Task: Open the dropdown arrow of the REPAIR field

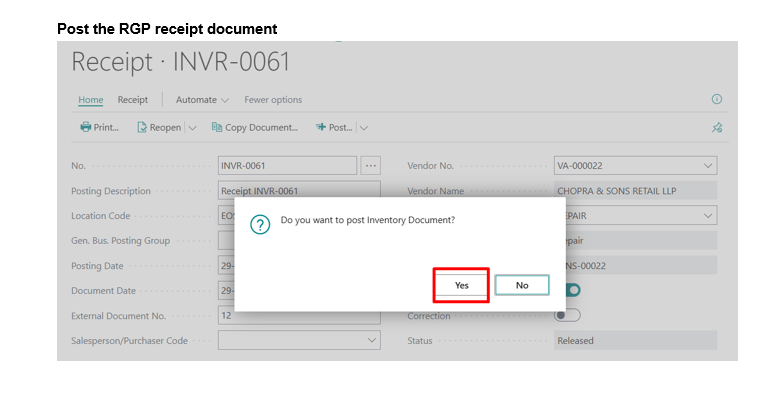Action: 708,216
